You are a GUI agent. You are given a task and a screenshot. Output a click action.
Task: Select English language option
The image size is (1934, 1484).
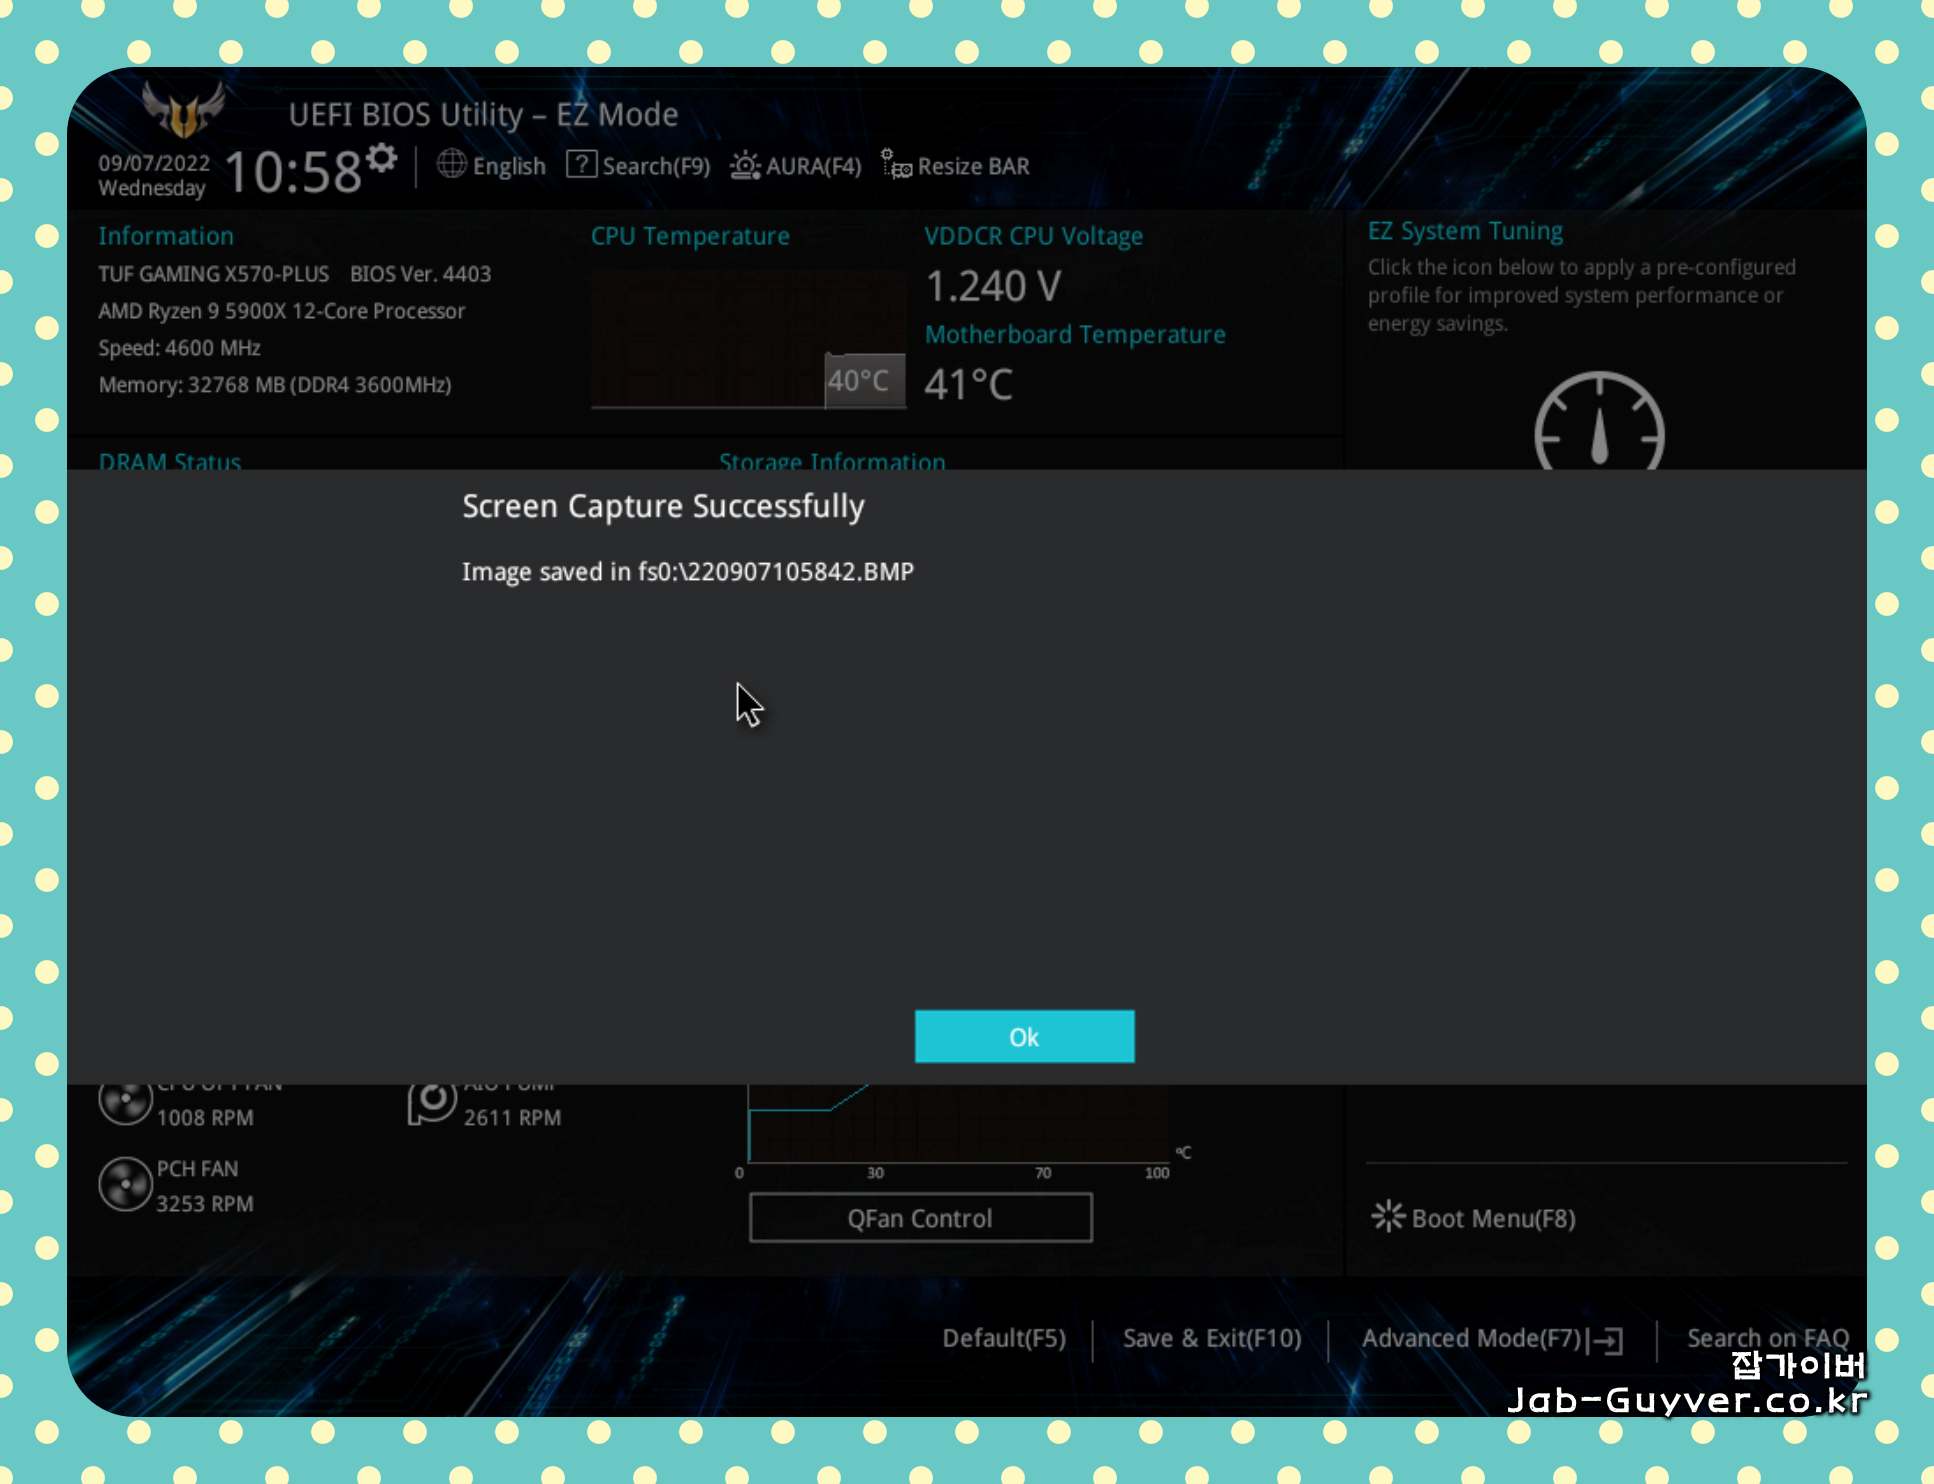509,166
